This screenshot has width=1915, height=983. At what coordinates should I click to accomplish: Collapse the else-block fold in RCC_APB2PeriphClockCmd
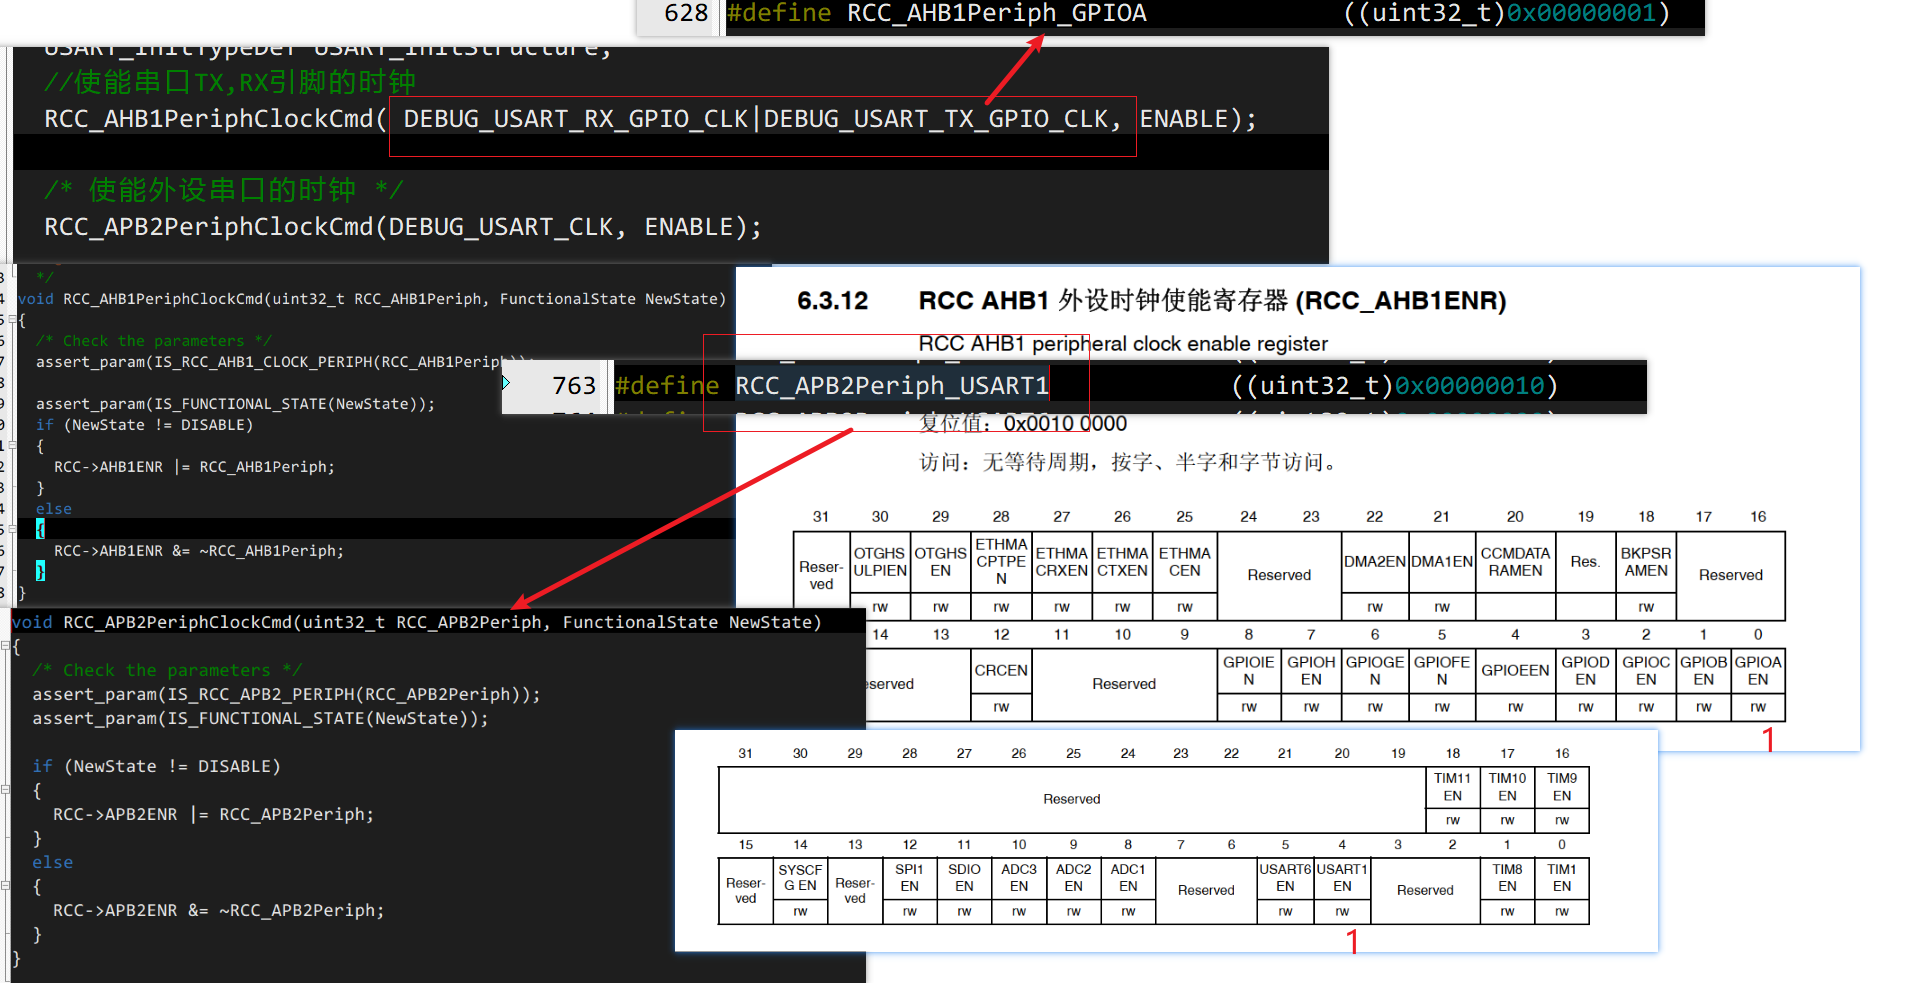tap(6, 886)
